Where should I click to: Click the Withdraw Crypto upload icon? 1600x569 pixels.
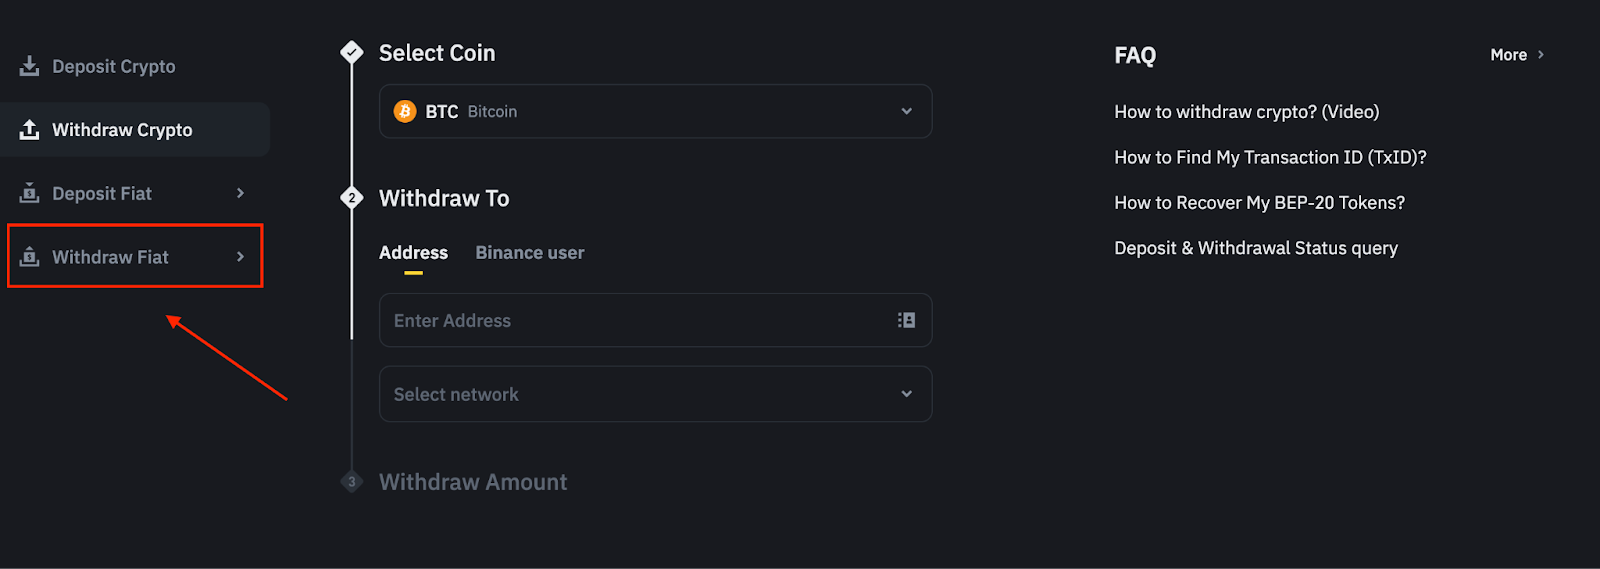[30, 130]
